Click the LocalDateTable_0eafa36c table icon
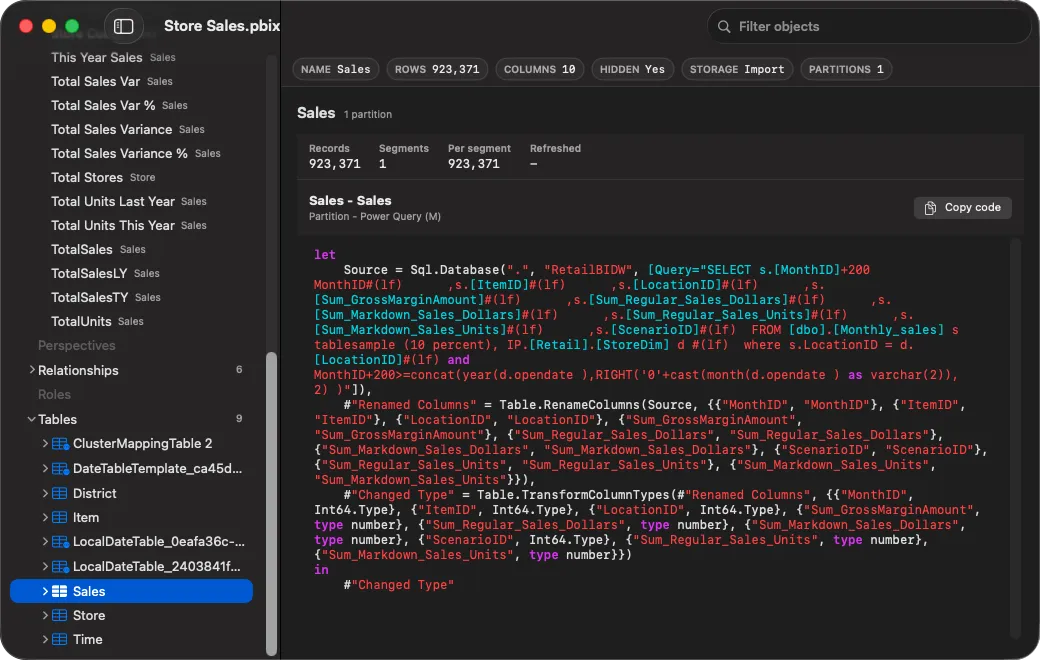This screenshot has height=660, width=1040. [x=60, y=542]
